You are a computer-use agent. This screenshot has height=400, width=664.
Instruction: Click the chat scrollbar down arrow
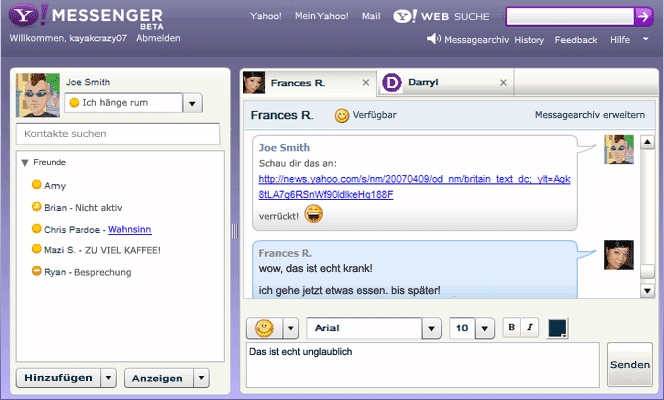pos(647,291)
